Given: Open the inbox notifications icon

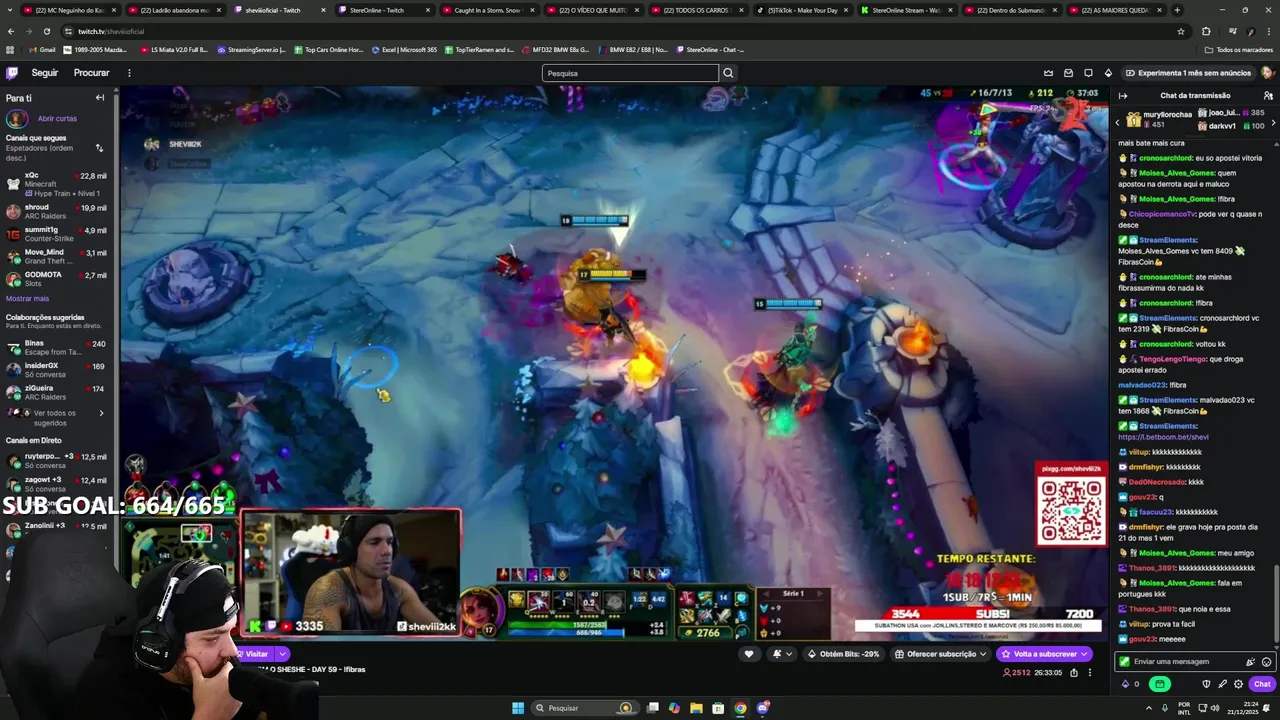Looking at the screenshot, I should [1068, 73].
